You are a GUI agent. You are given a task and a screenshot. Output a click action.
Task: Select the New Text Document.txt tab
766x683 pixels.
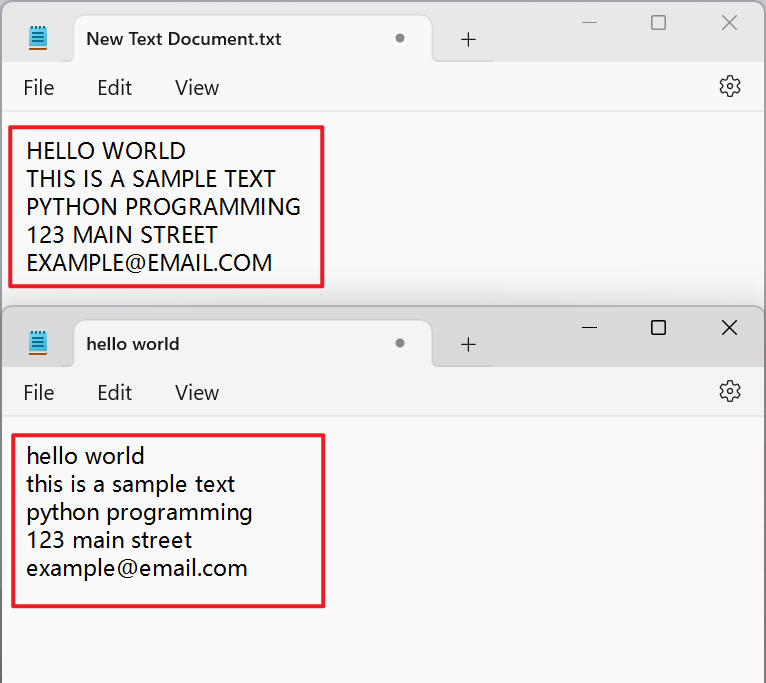184,39
